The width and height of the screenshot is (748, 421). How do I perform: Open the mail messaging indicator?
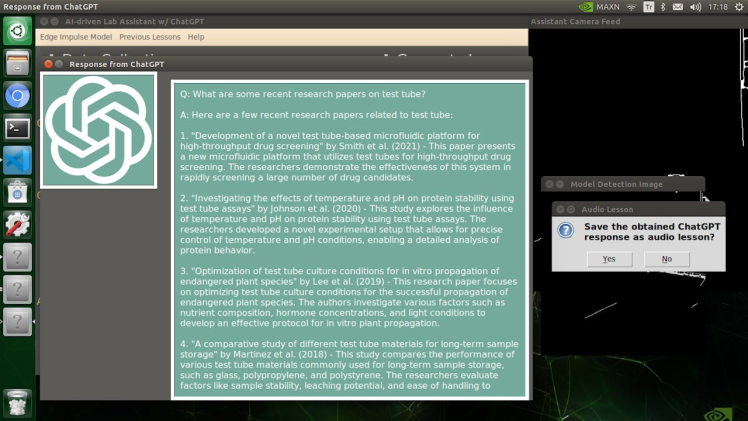(x=678, y=7)
